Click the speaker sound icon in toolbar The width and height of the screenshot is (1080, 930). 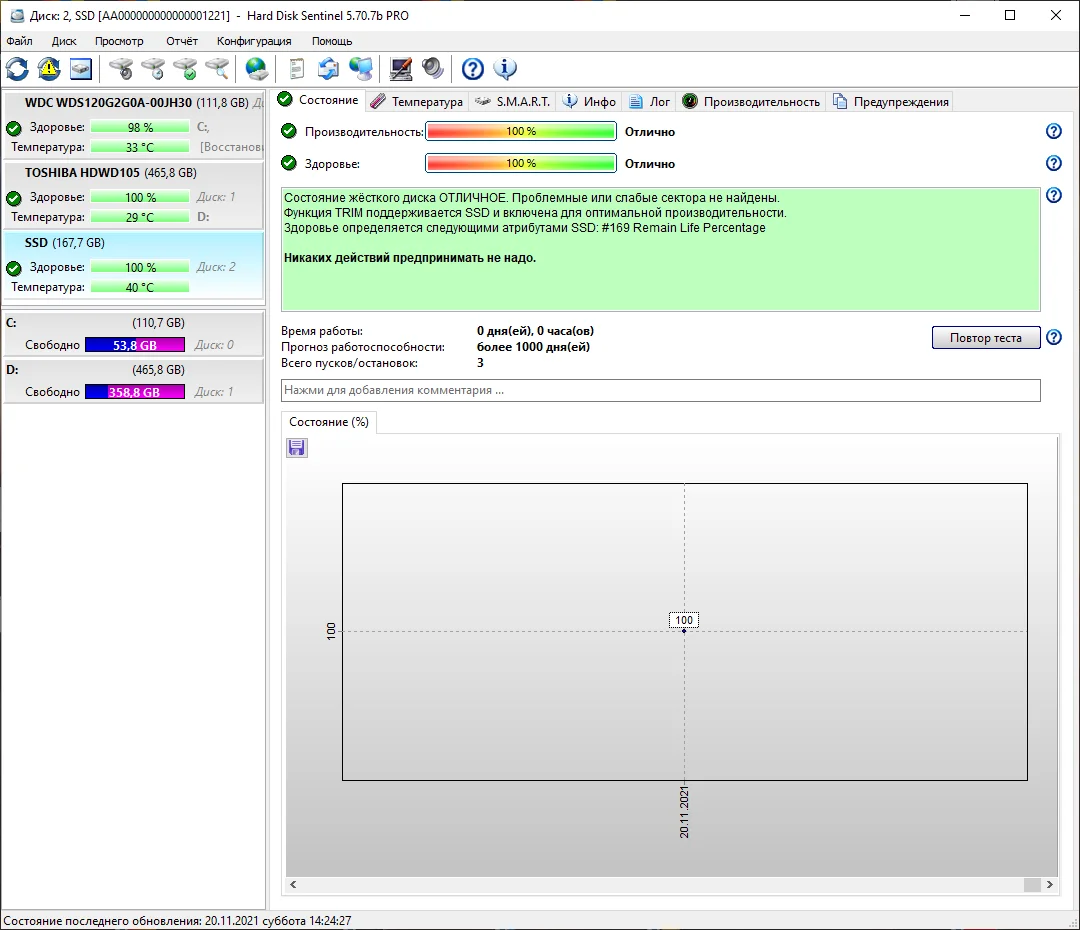[433, 69]
